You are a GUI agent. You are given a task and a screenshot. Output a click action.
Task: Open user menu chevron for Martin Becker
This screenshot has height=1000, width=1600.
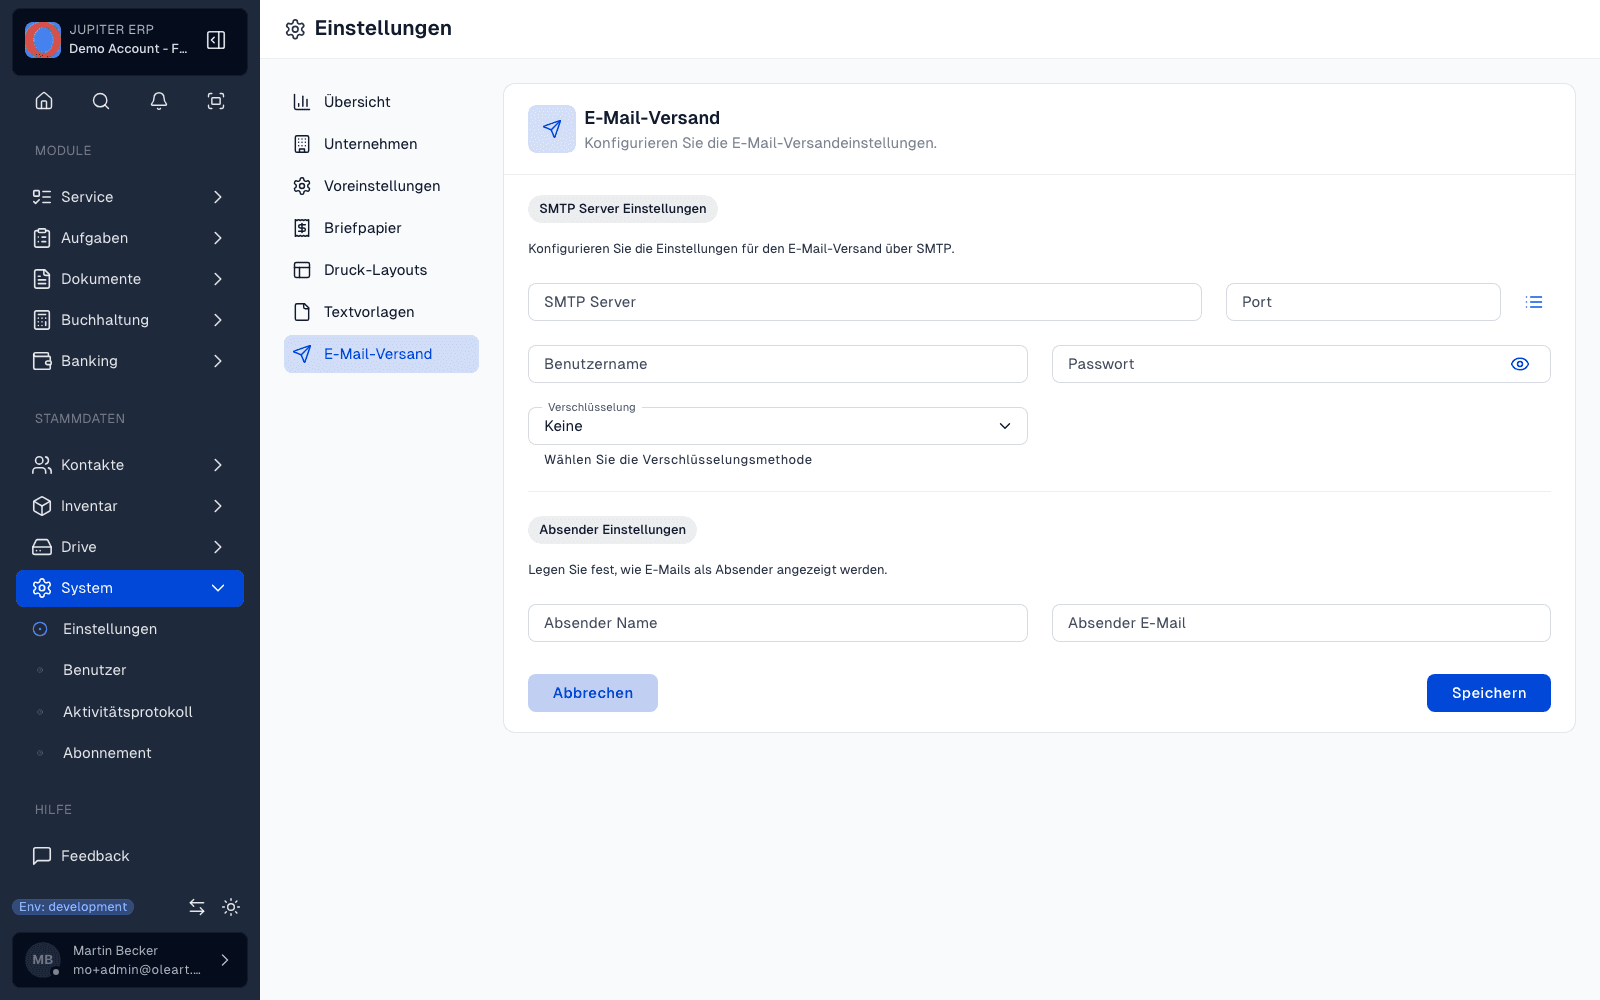click(x=225, y=960)
